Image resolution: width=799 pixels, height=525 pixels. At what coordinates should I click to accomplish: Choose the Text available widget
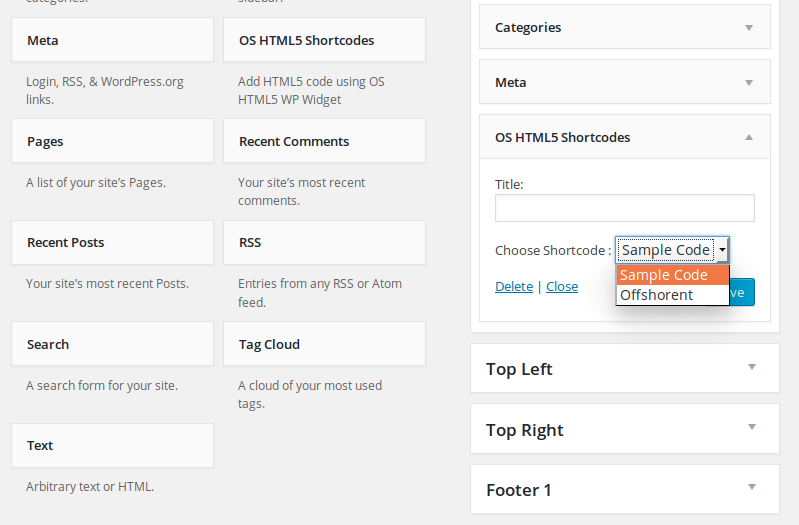point(112,445)
